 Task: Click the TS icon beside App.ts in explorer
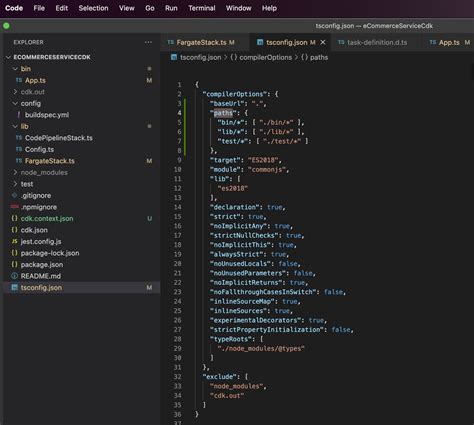coord(19,80)
